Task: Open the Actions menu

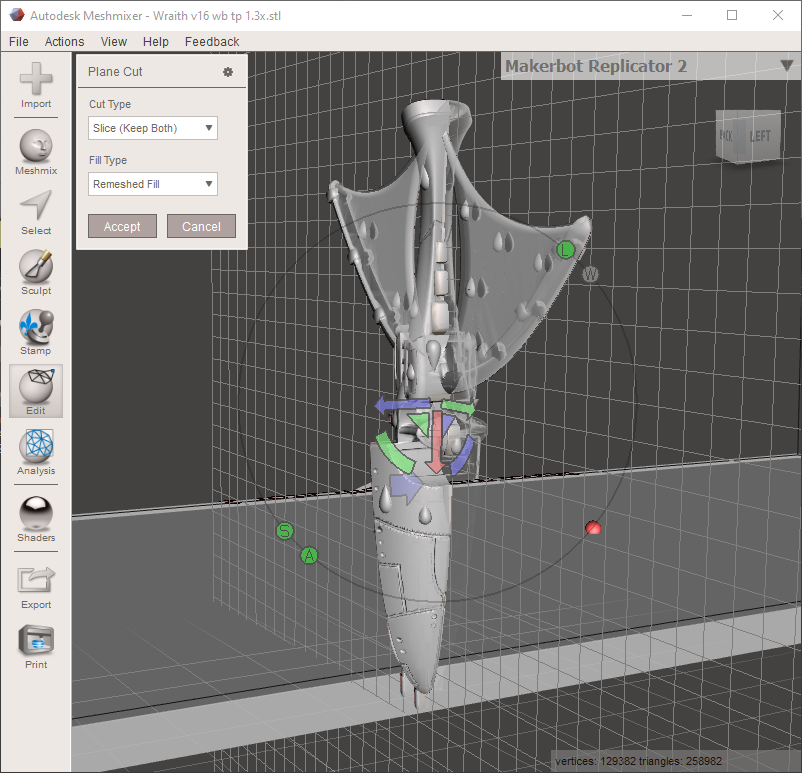Action: (x=64, y=41)
